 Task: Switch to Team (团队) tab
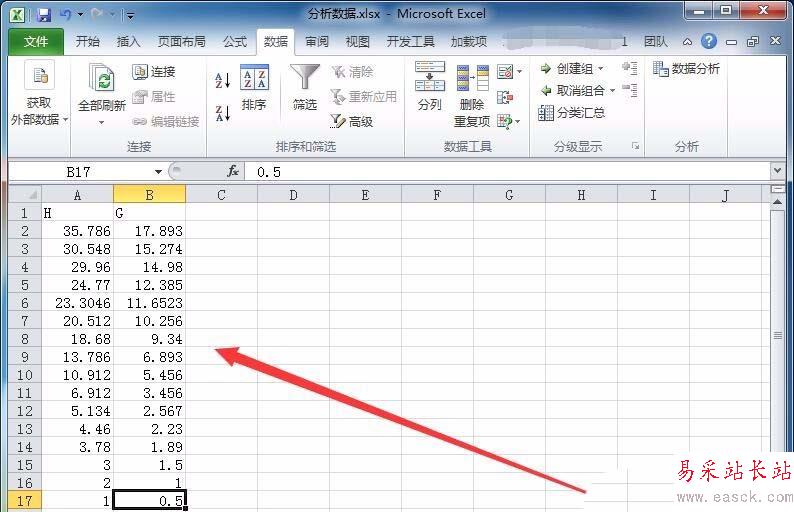pyautogui.click(x=656, y=42)
